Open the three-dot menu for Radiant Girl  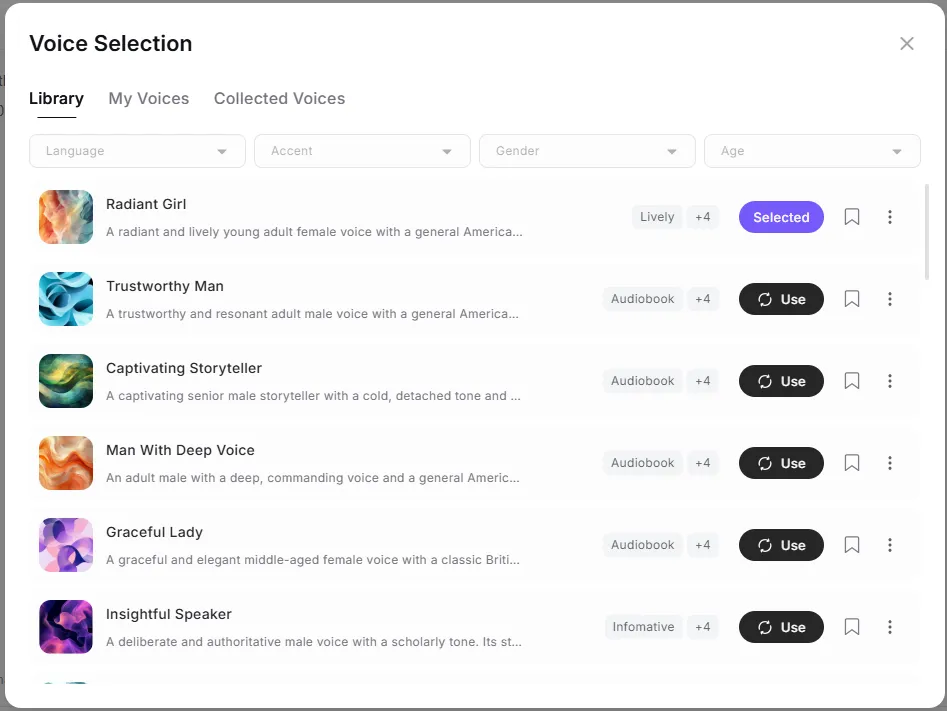pos(890,217)
